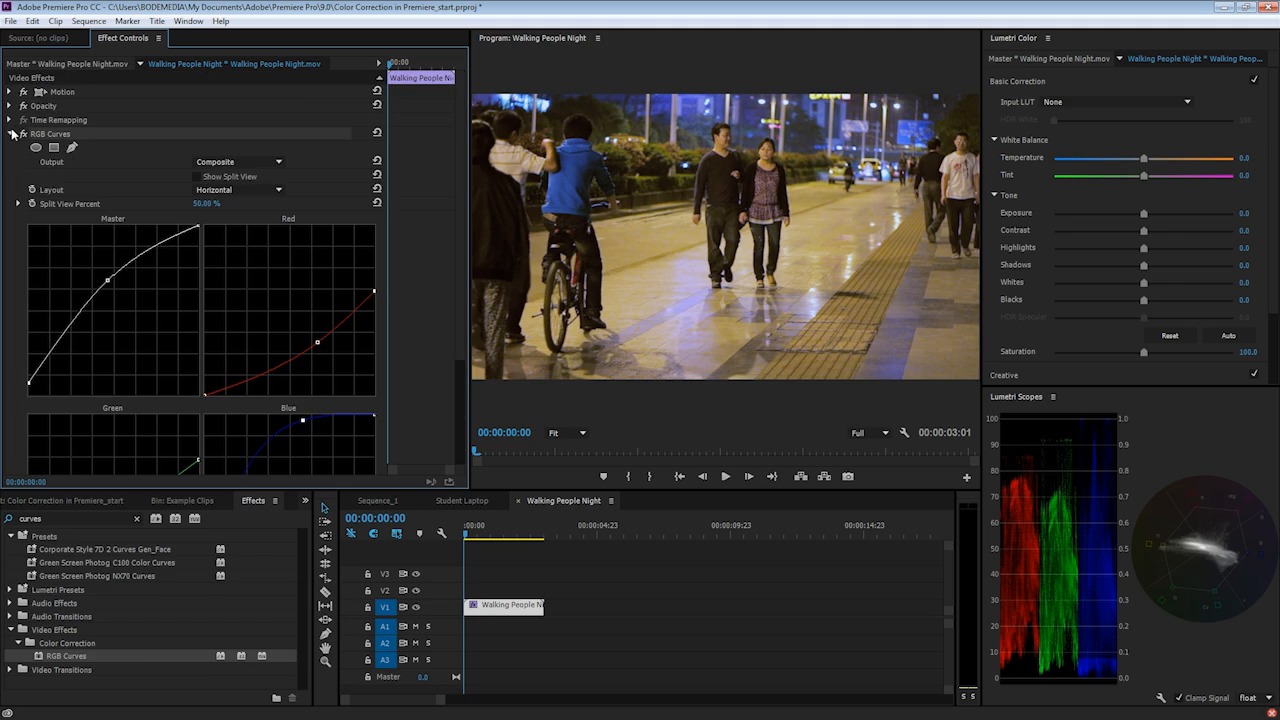The width and height of the screenshot is (1280, 720).
Task: Click Go to In point button
Action: point(679,477)
